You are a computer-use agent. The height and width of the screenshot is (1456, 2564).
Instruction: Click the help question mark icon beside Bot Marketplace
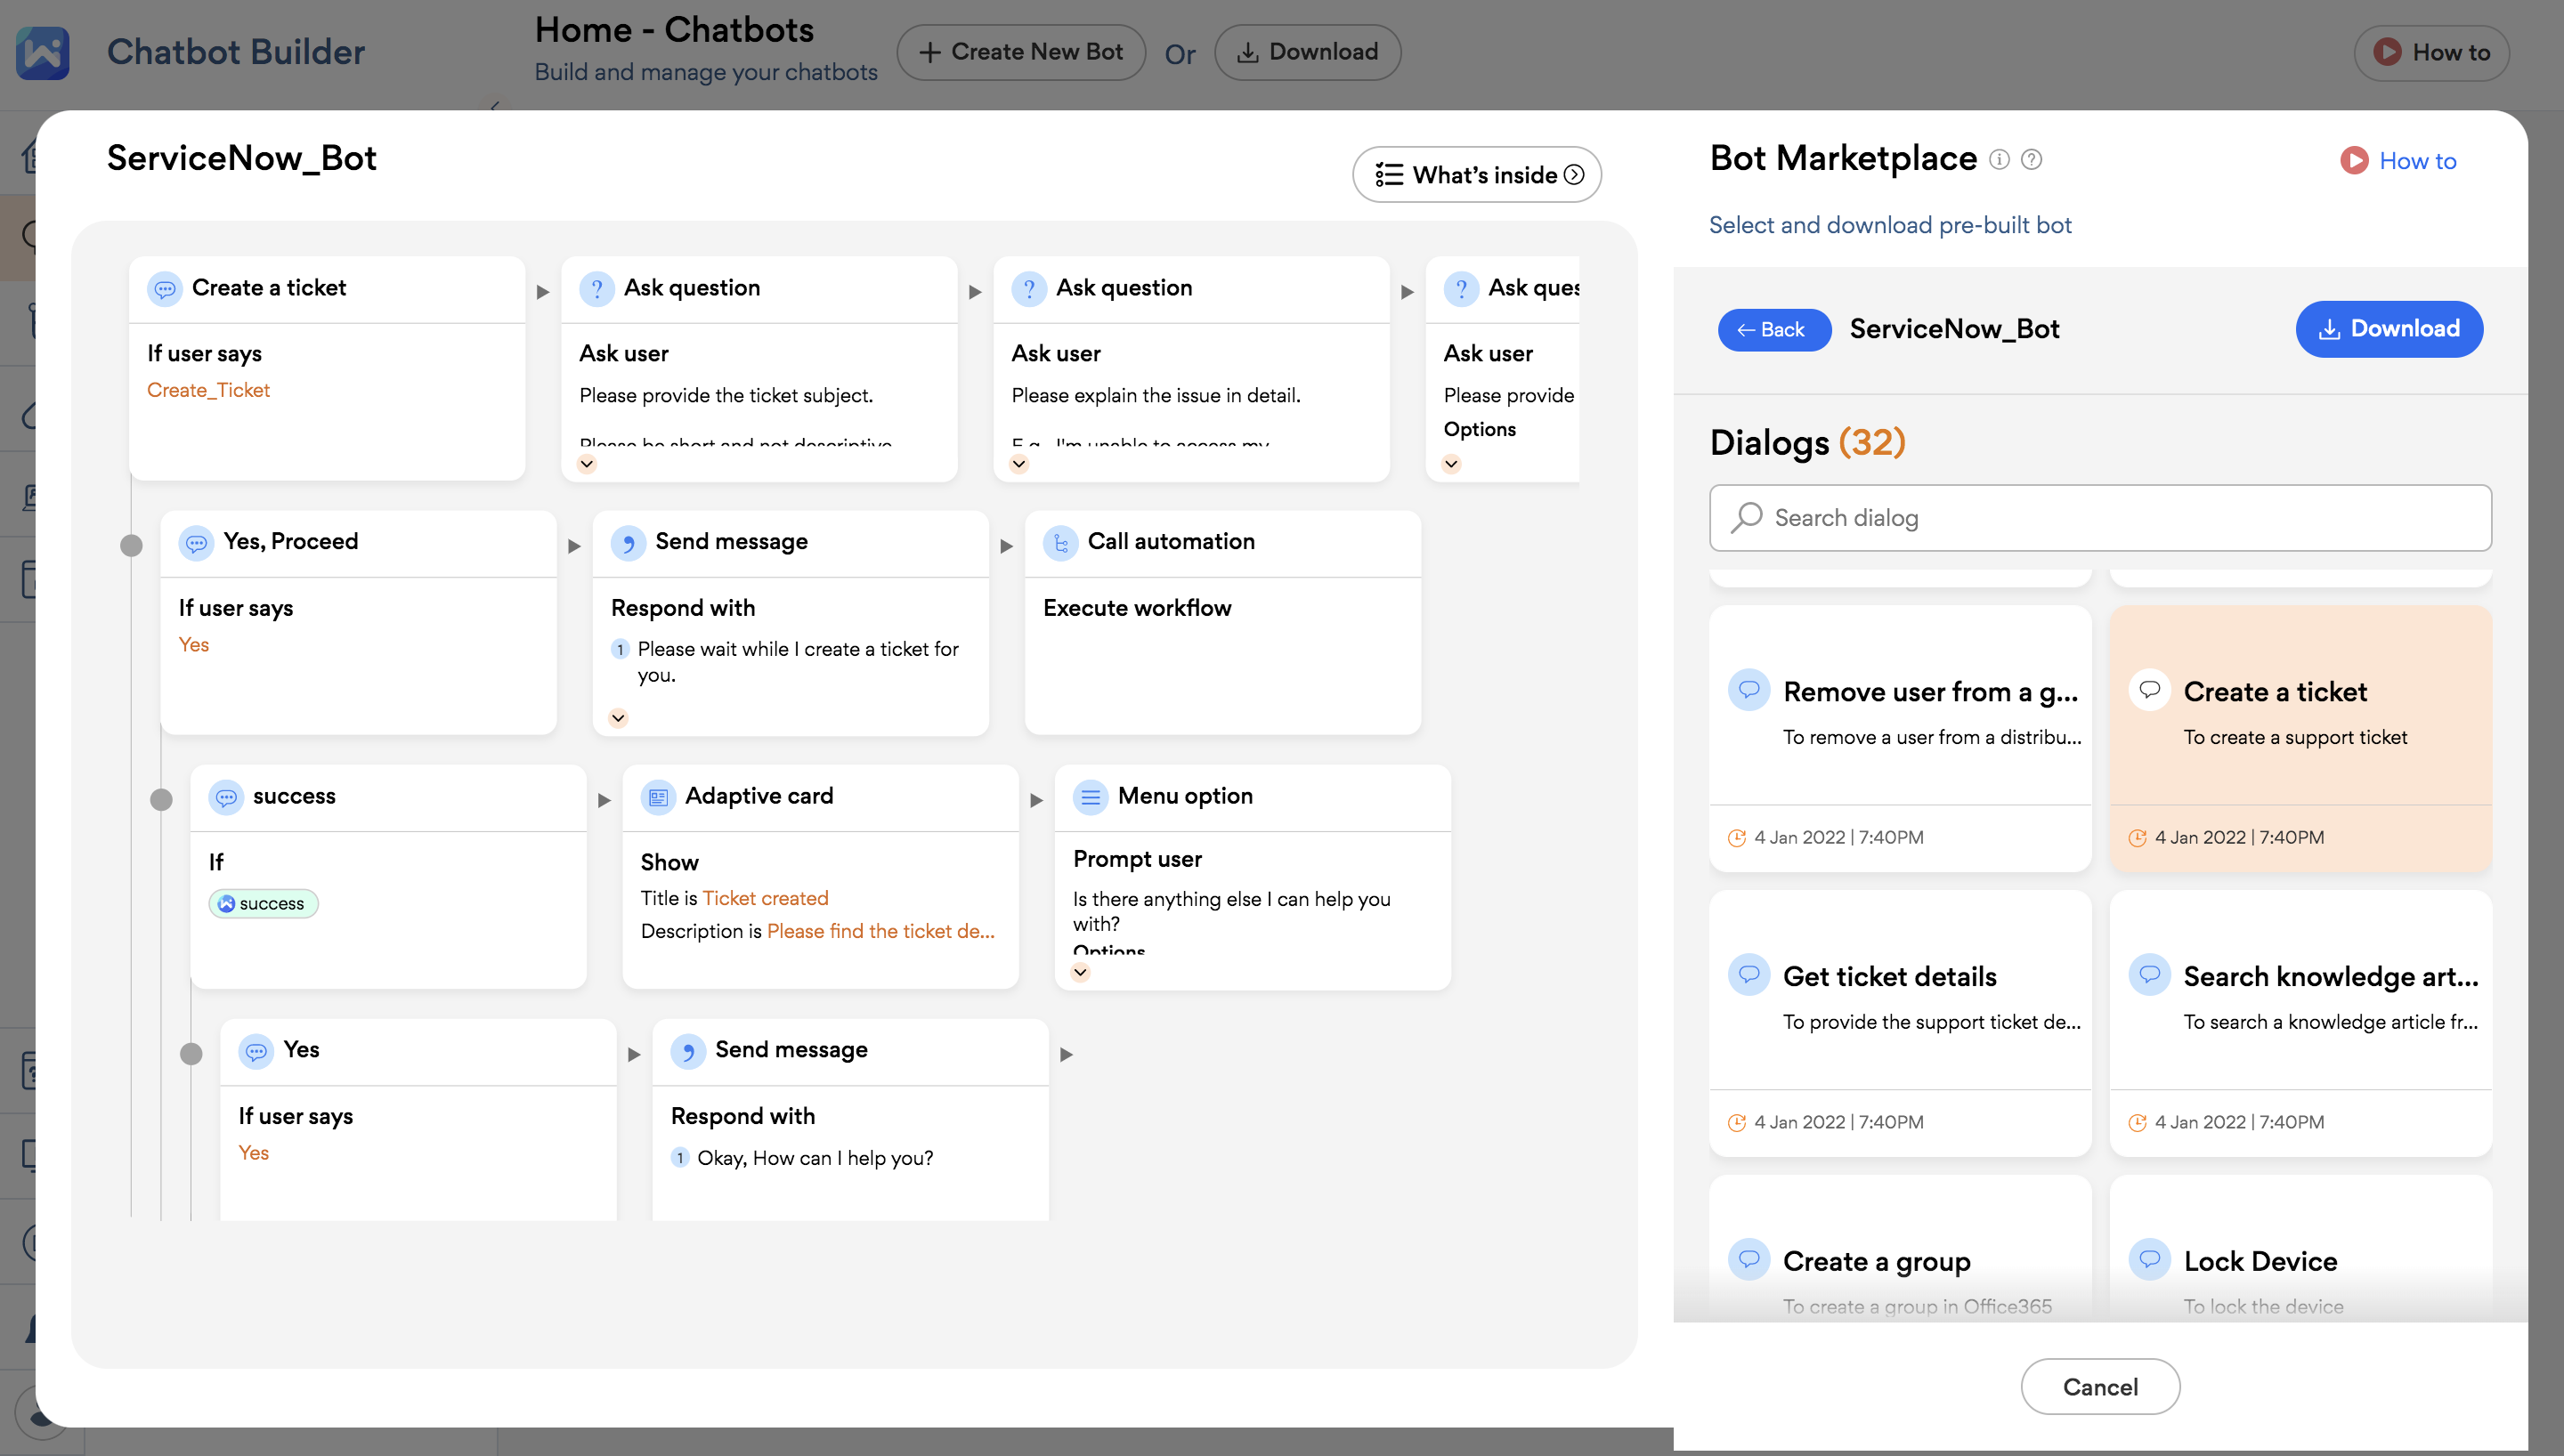(x=2031, y=160)
